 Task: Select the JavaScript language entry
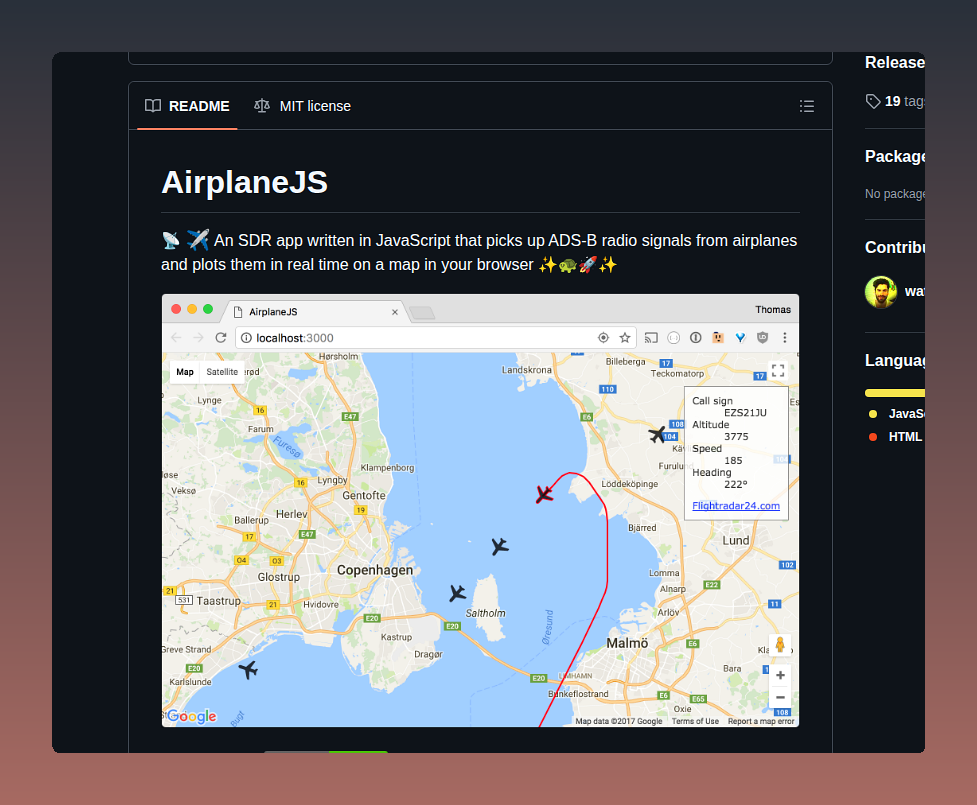pos(897,414)
